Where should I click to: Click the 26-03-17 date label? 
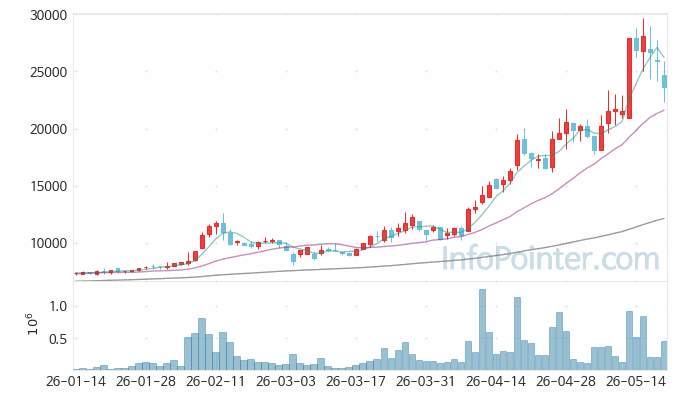[356, 382]
